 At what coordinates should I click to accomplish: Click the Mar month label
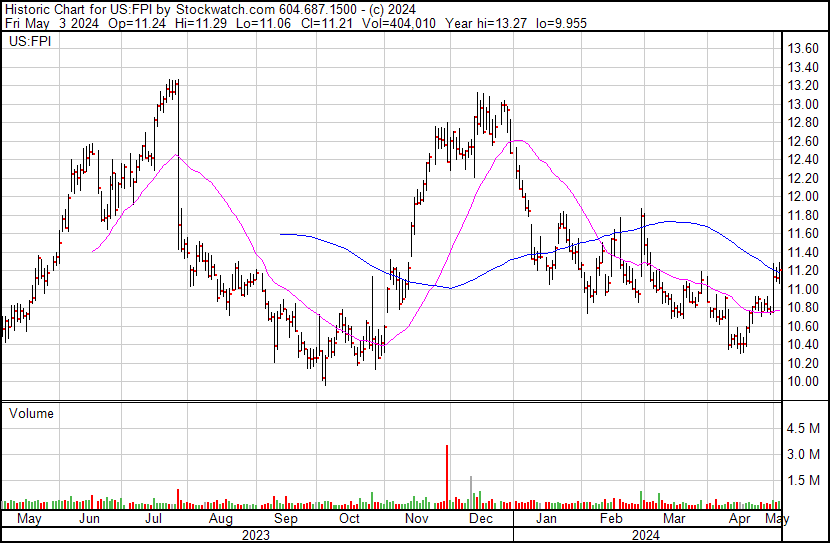coord(674,518)
